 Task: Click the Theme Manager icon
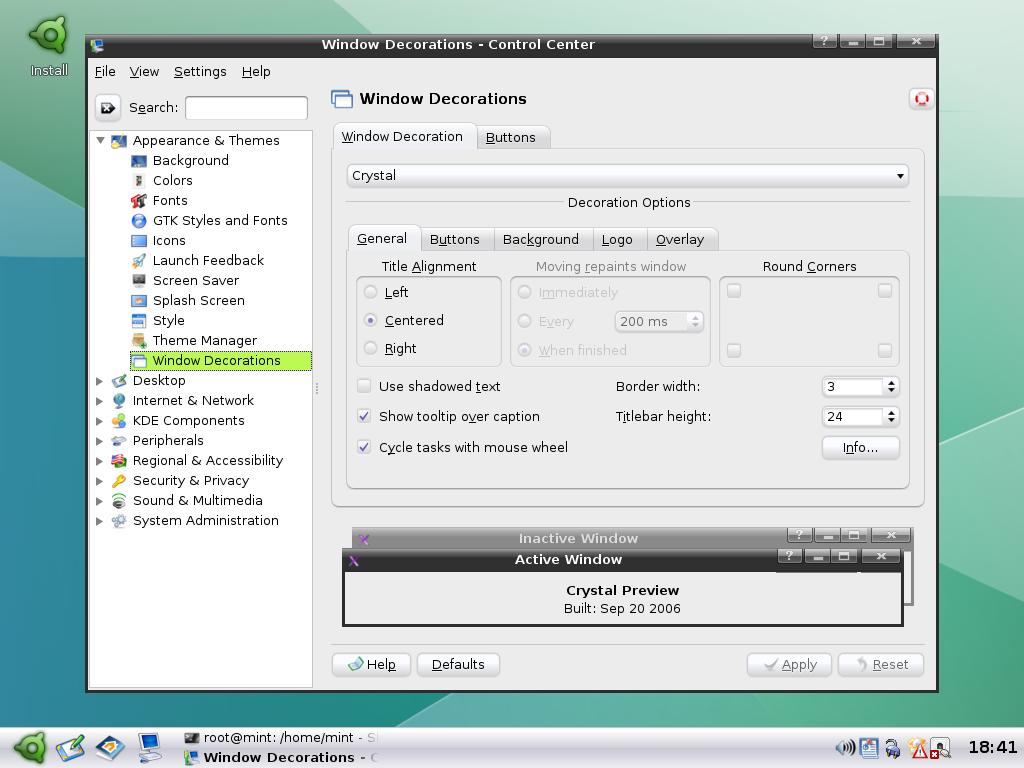click(138, 341)
